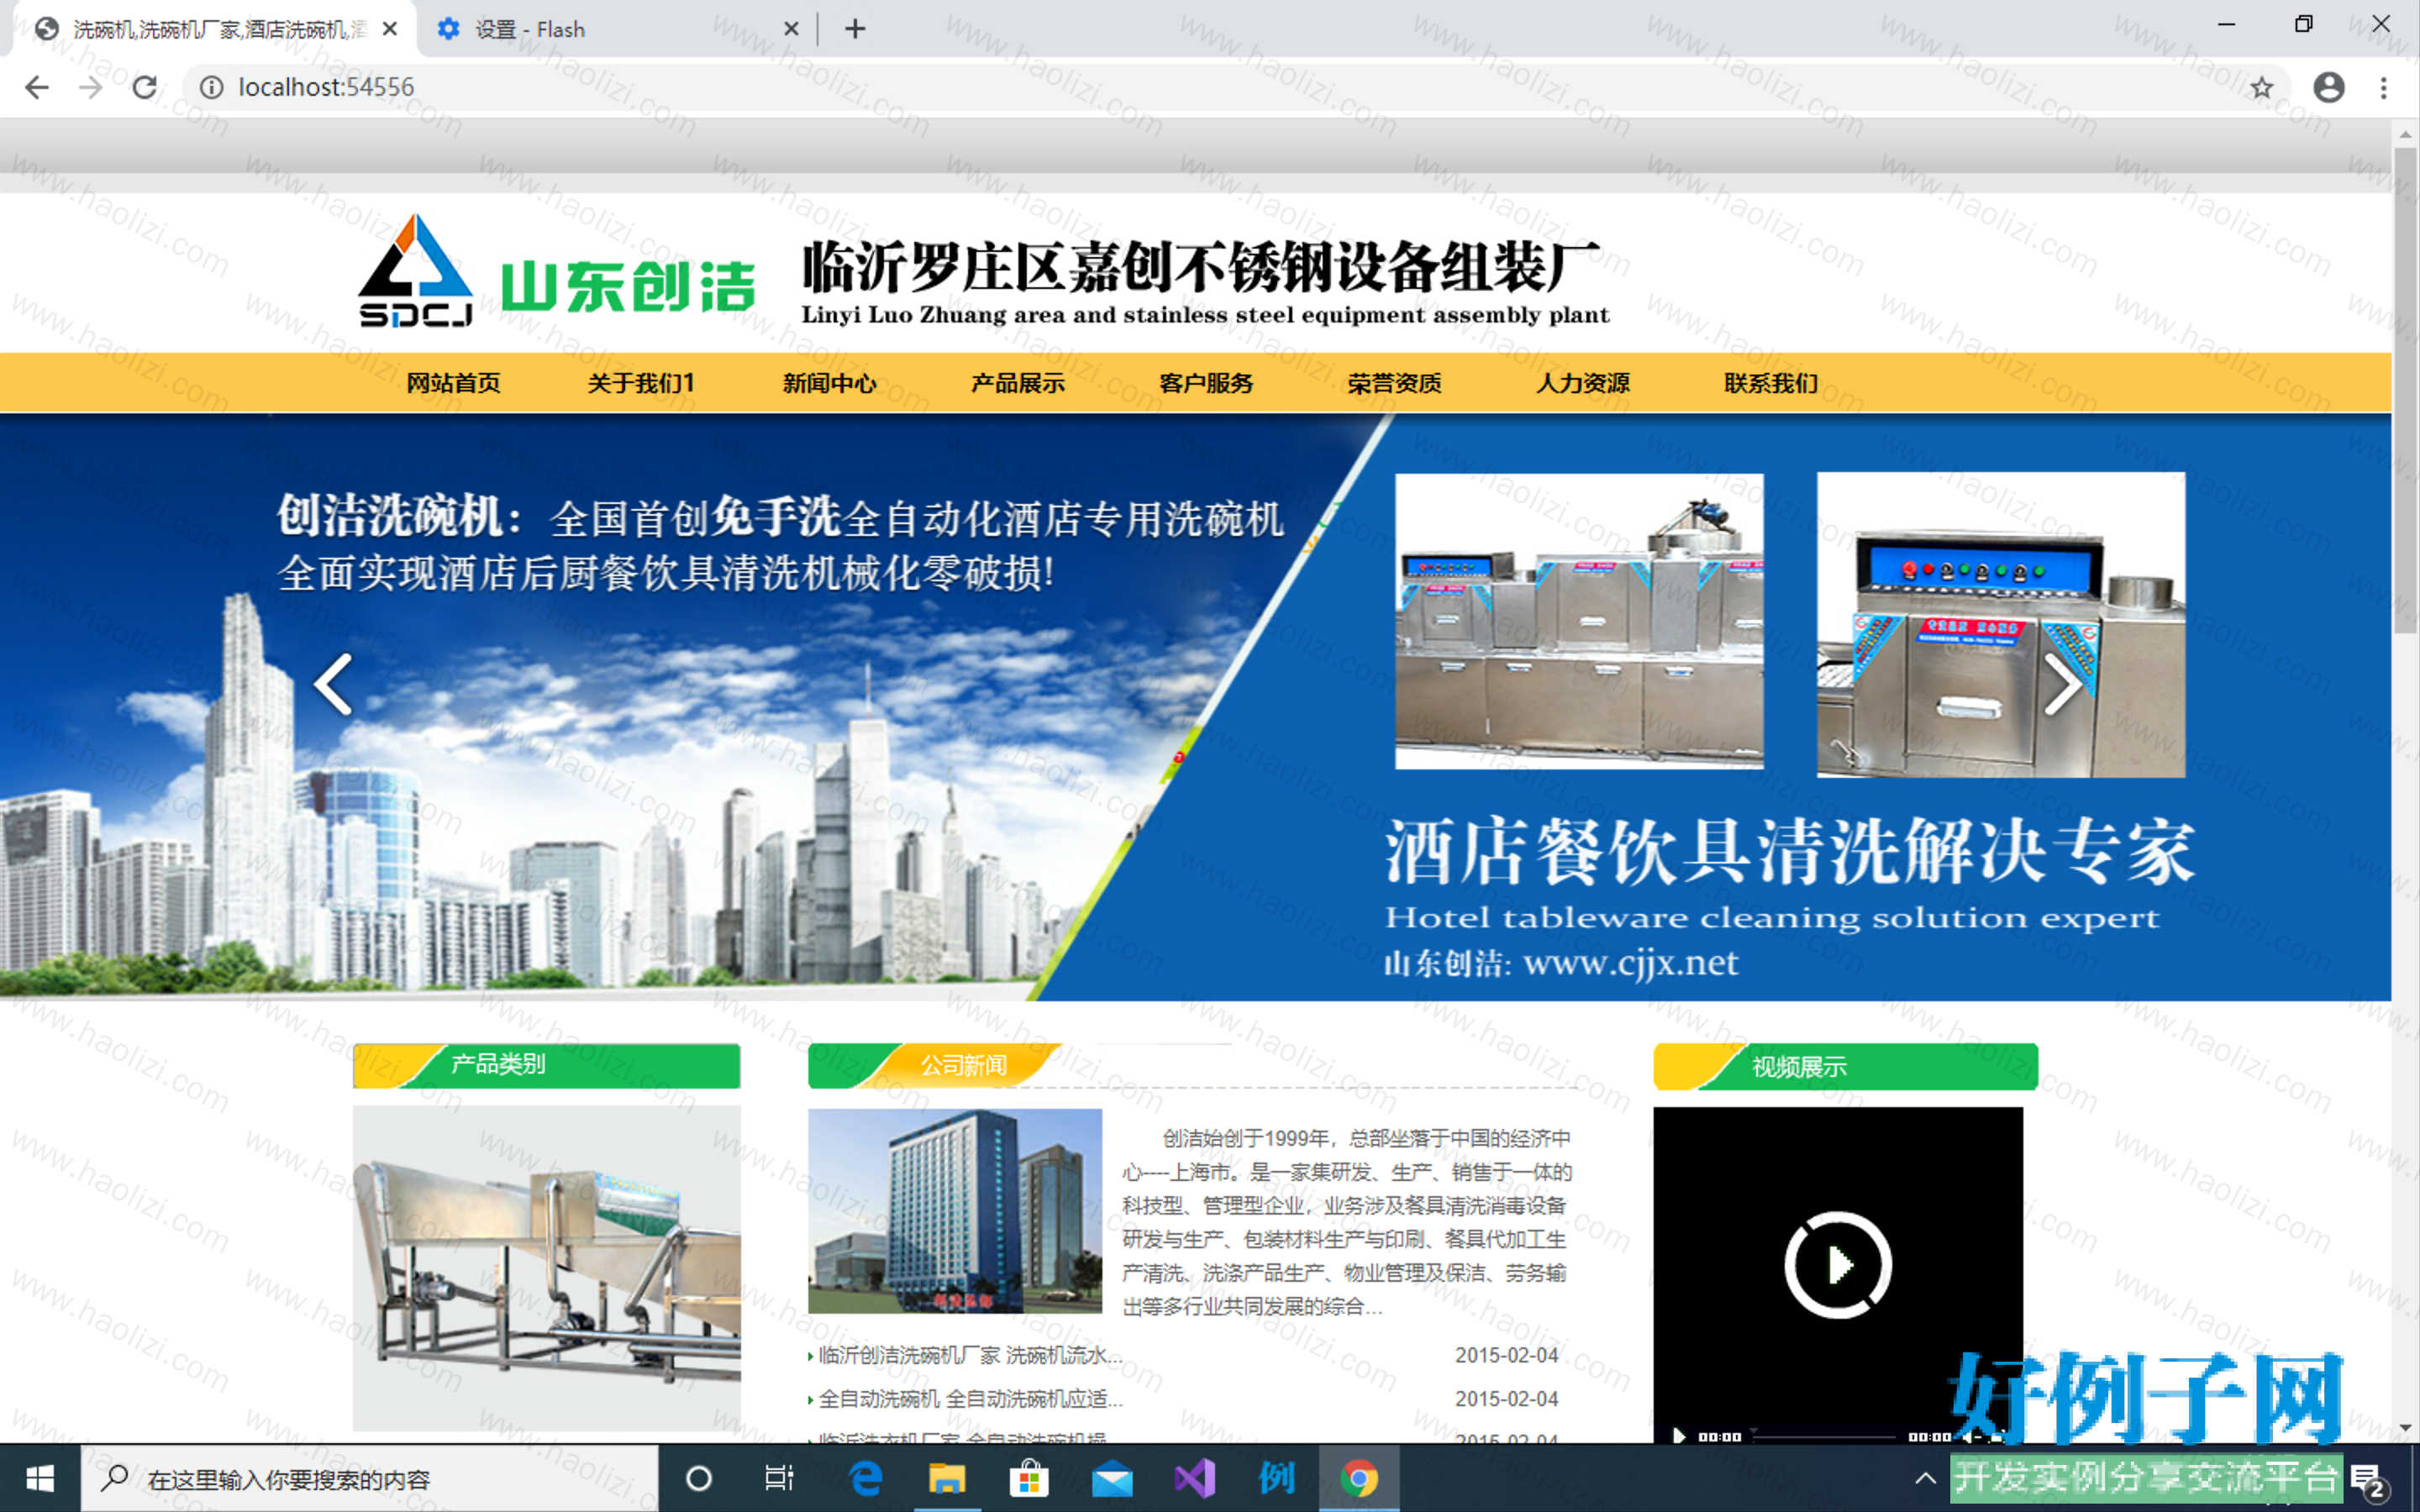Play the video using the large circular button
The height and width of the screenshot is (1512, 2420).
1838,1265
